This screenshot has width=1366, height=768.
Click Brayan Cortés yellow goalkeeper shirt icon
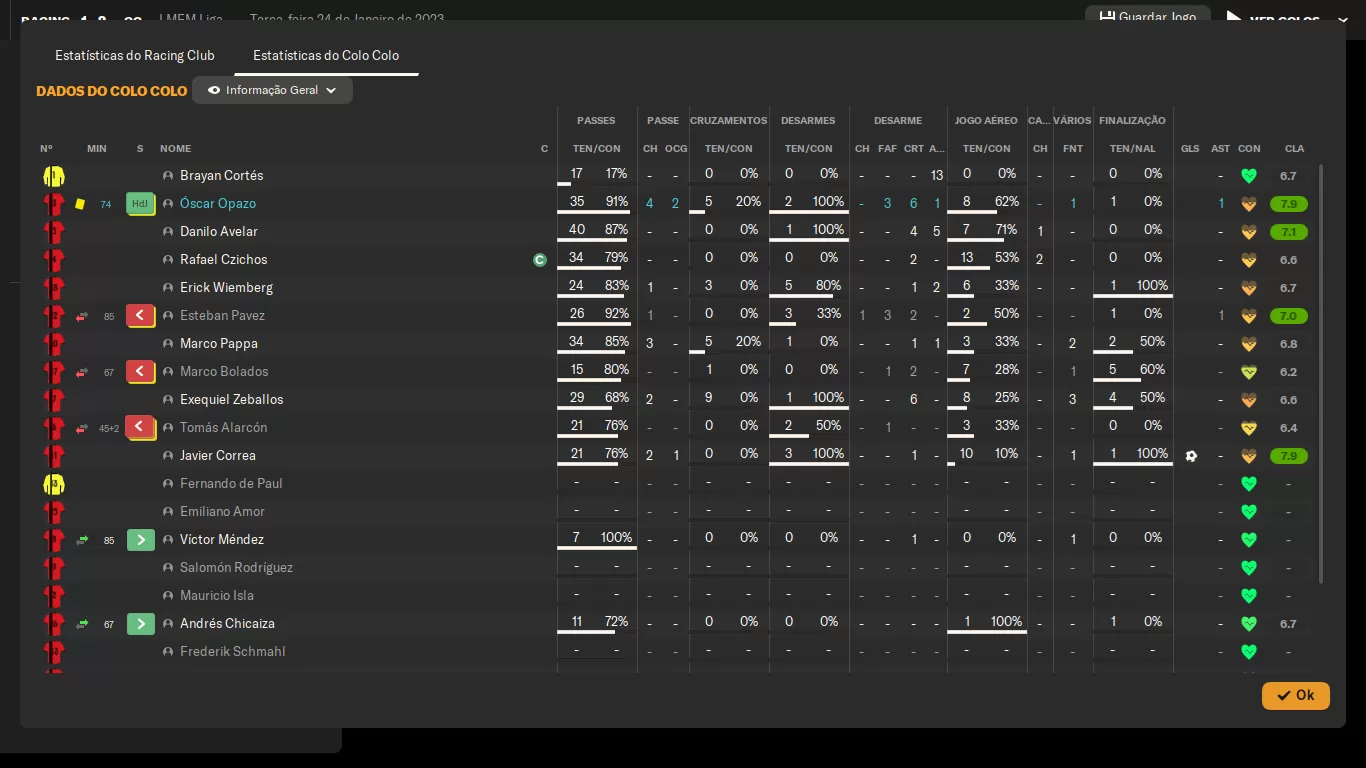pos(54,176)
